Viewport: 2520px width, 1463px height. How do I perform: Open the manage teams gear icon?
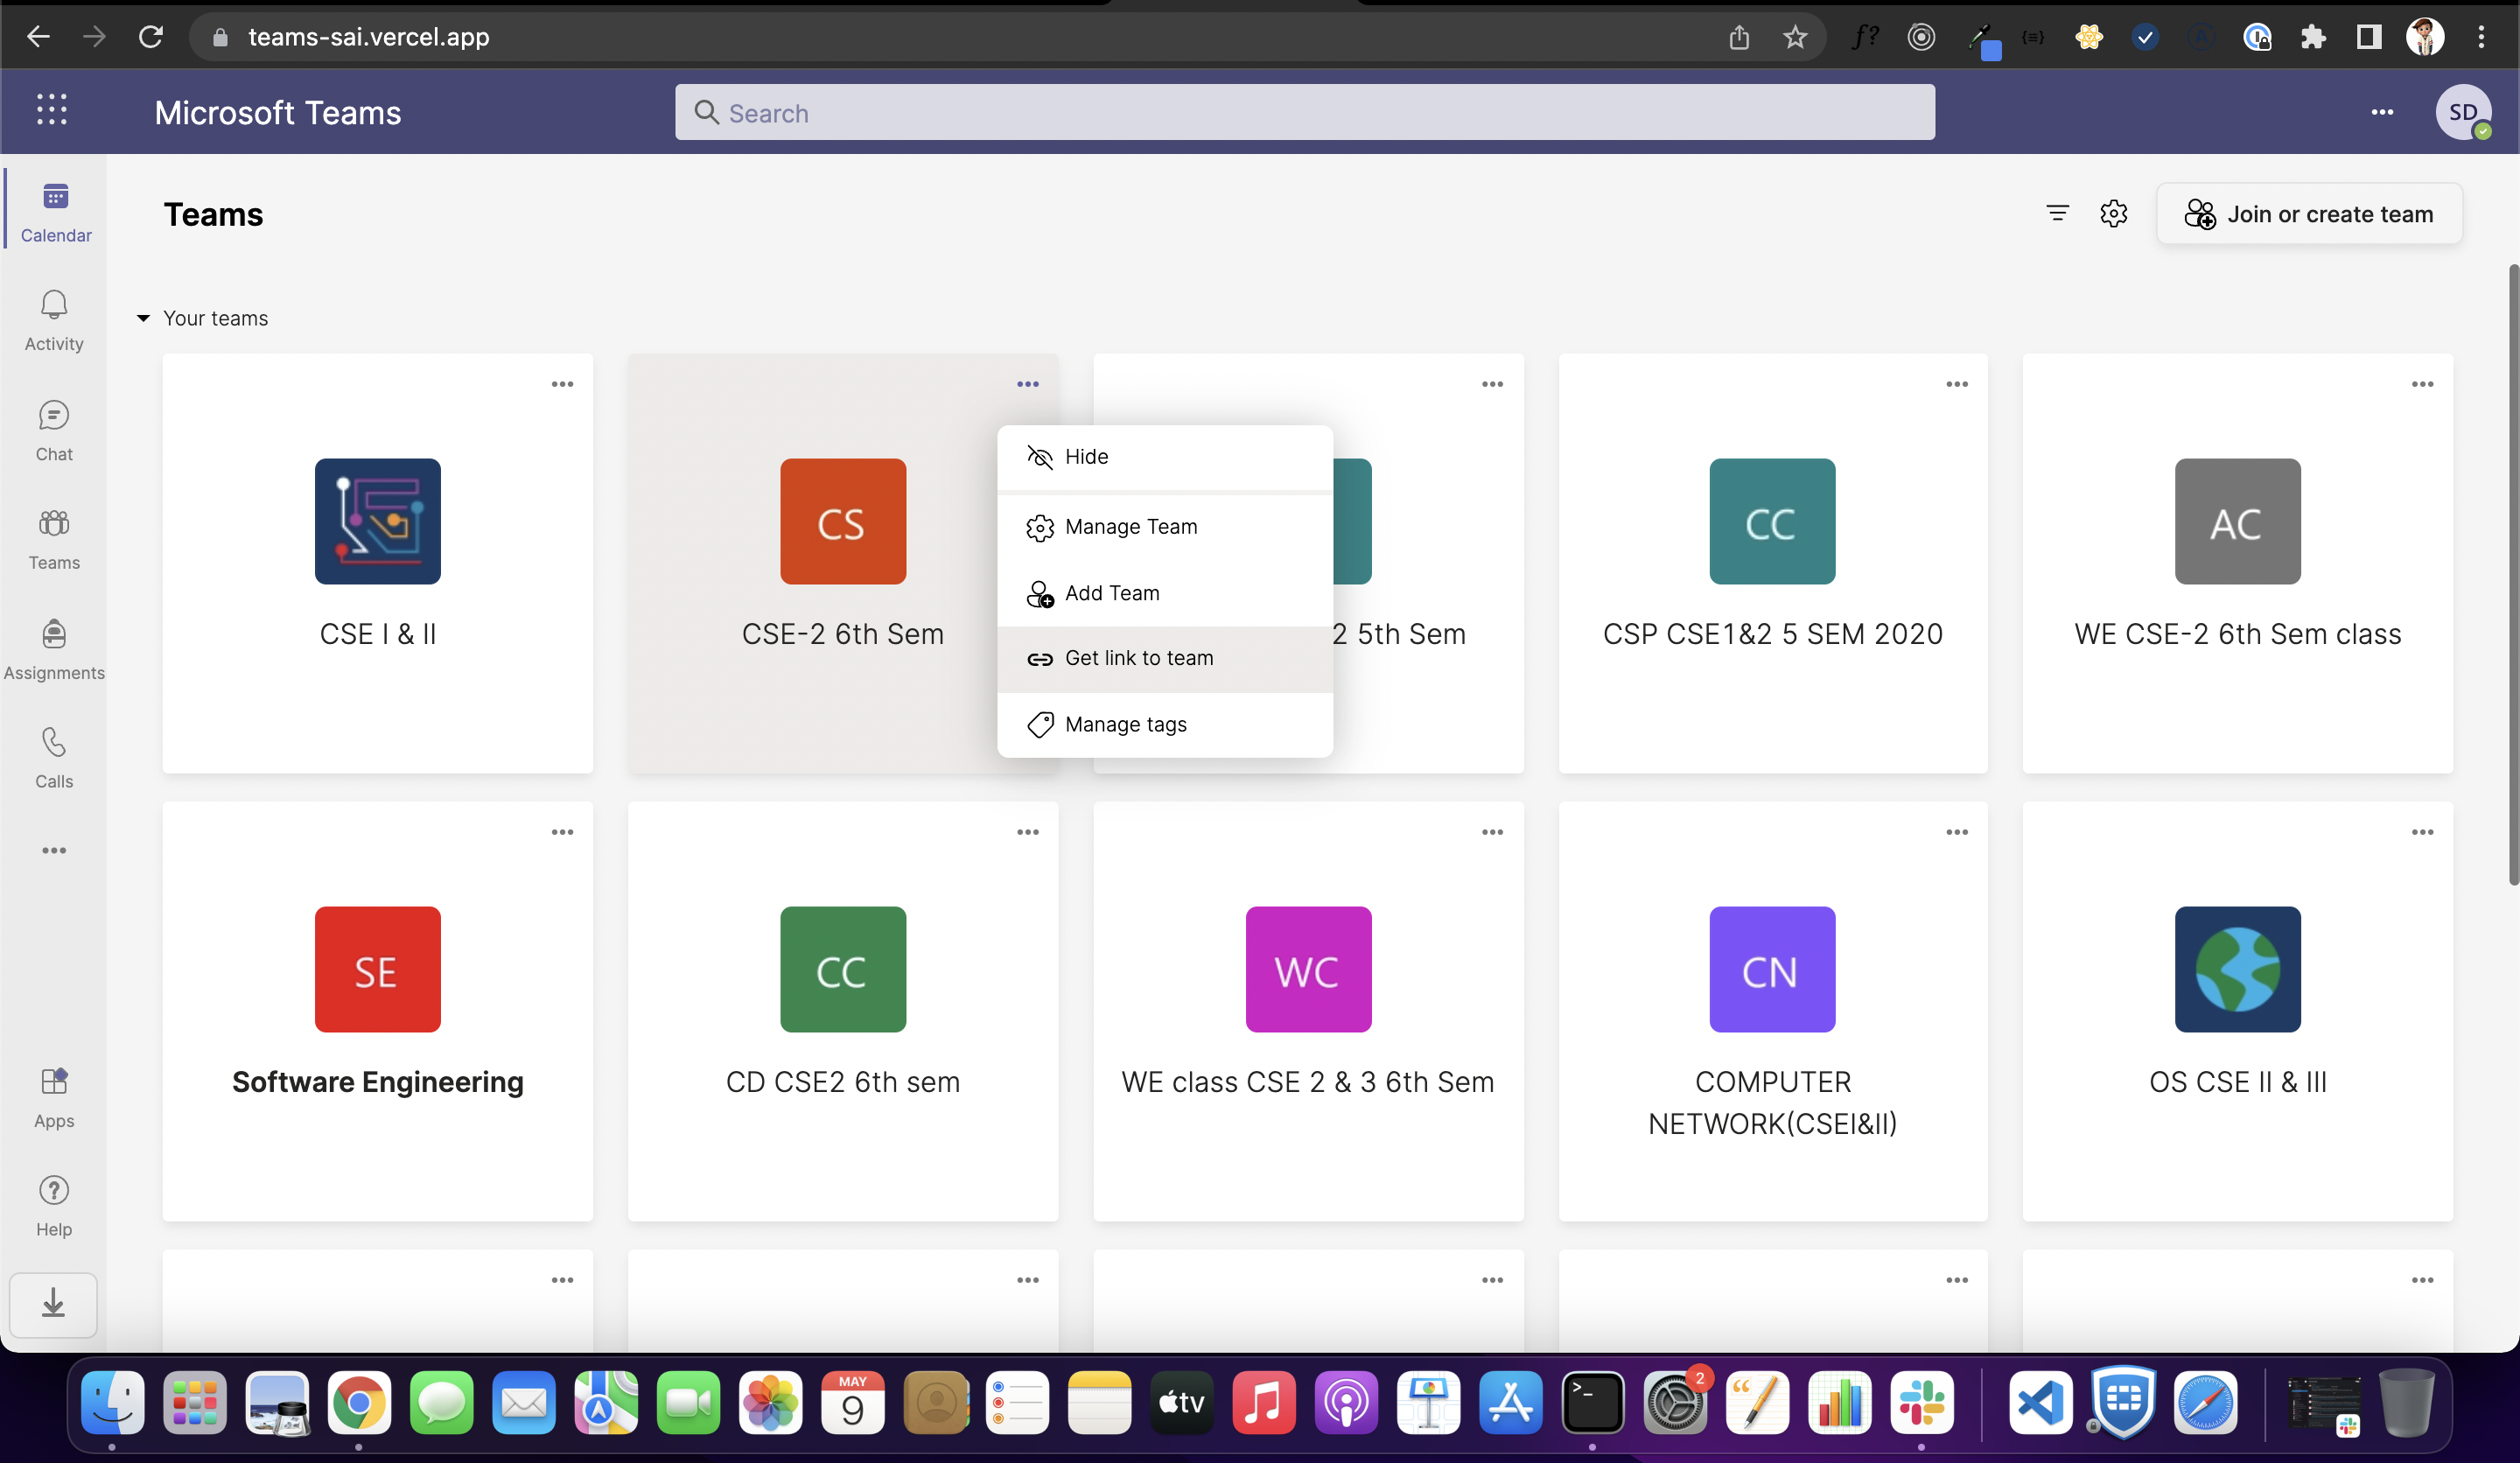tap(2113, 213)
